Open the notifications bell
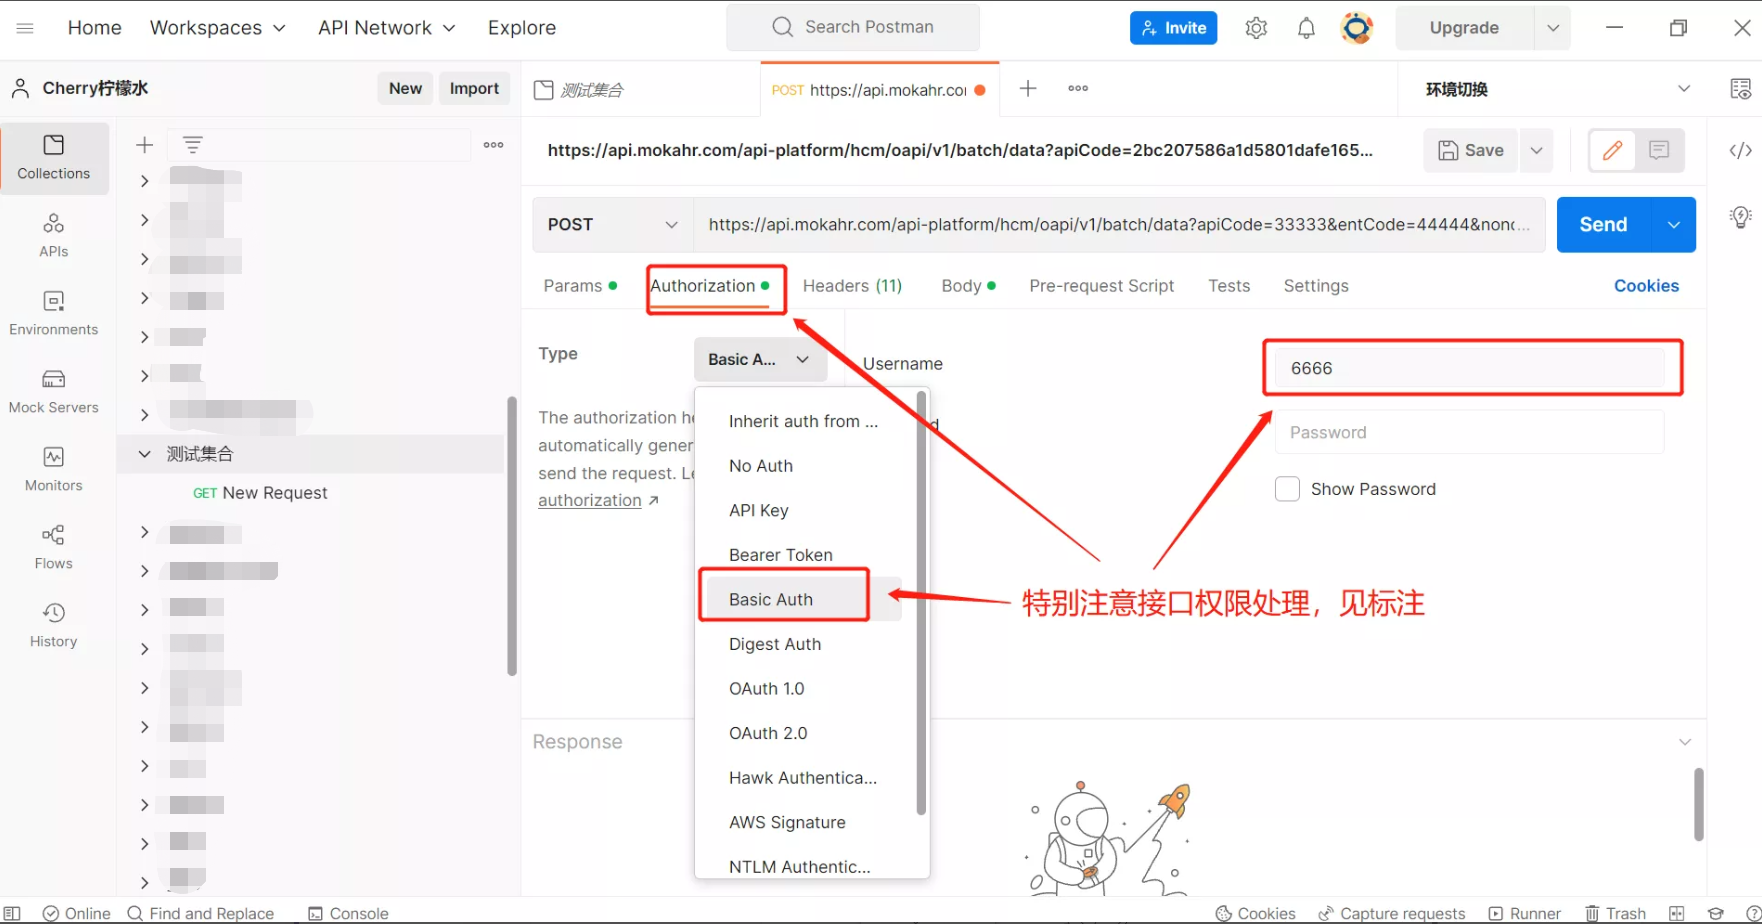The width and height of the screenshot is (1762, 924). coord(1306,28)
